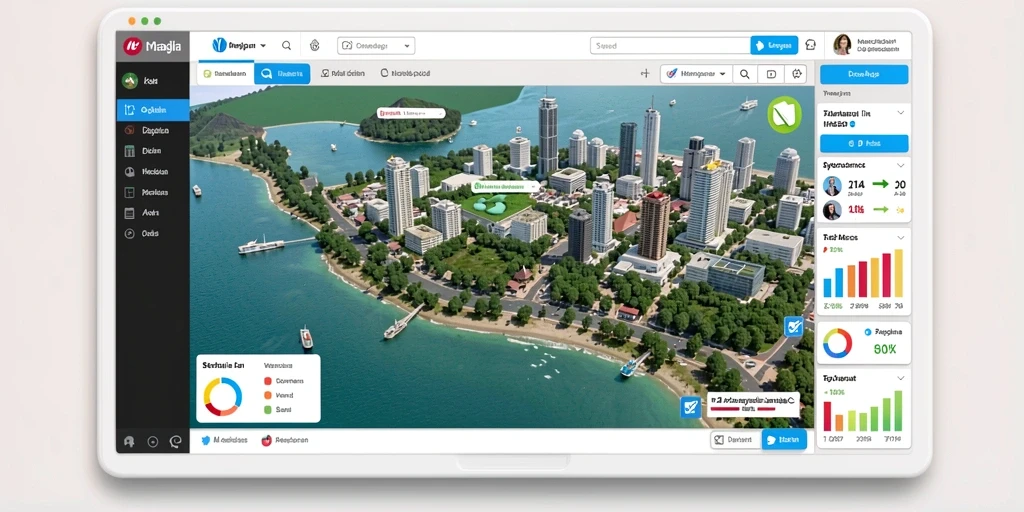
Task: Click the gear badge icon in map toolbar
Action: pos(797,74)
